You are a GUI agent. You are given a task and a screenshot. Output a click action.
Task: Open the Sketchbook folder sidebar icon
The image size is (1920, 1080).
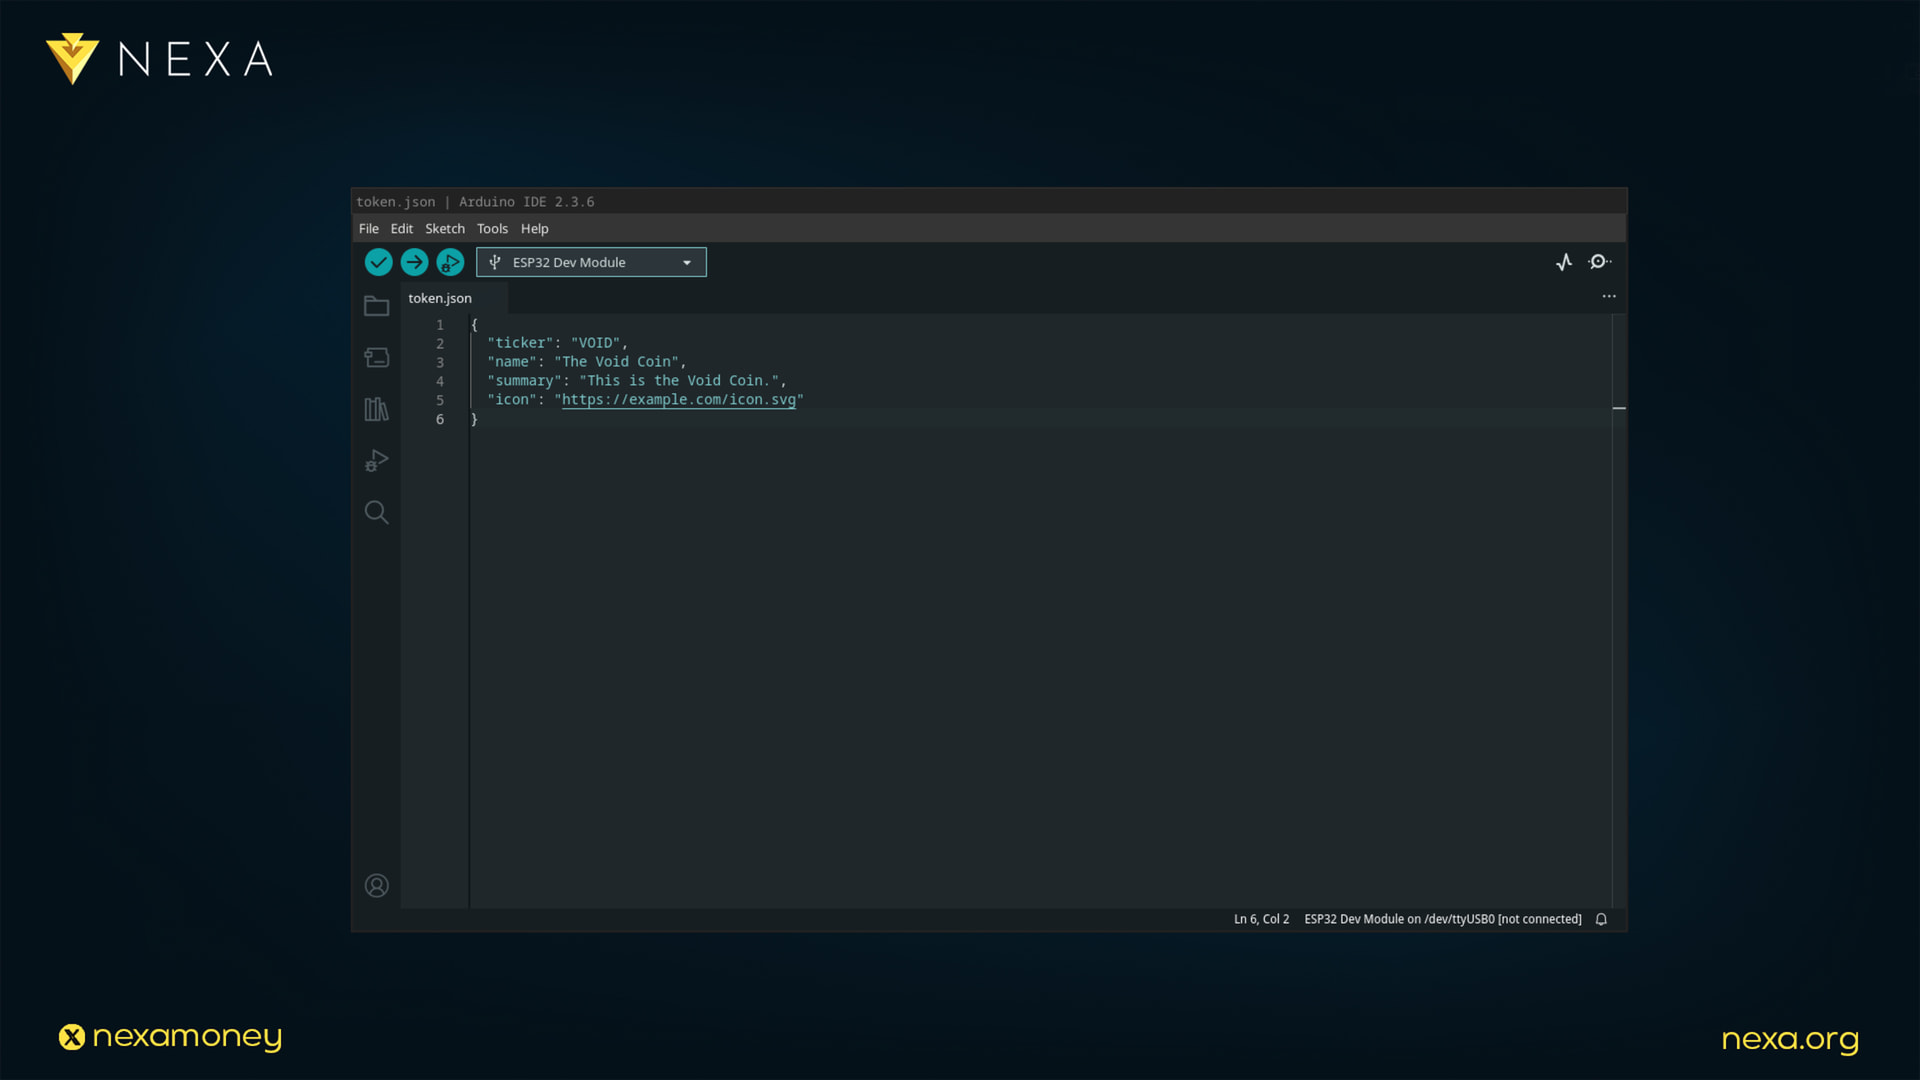coord(376,306)
